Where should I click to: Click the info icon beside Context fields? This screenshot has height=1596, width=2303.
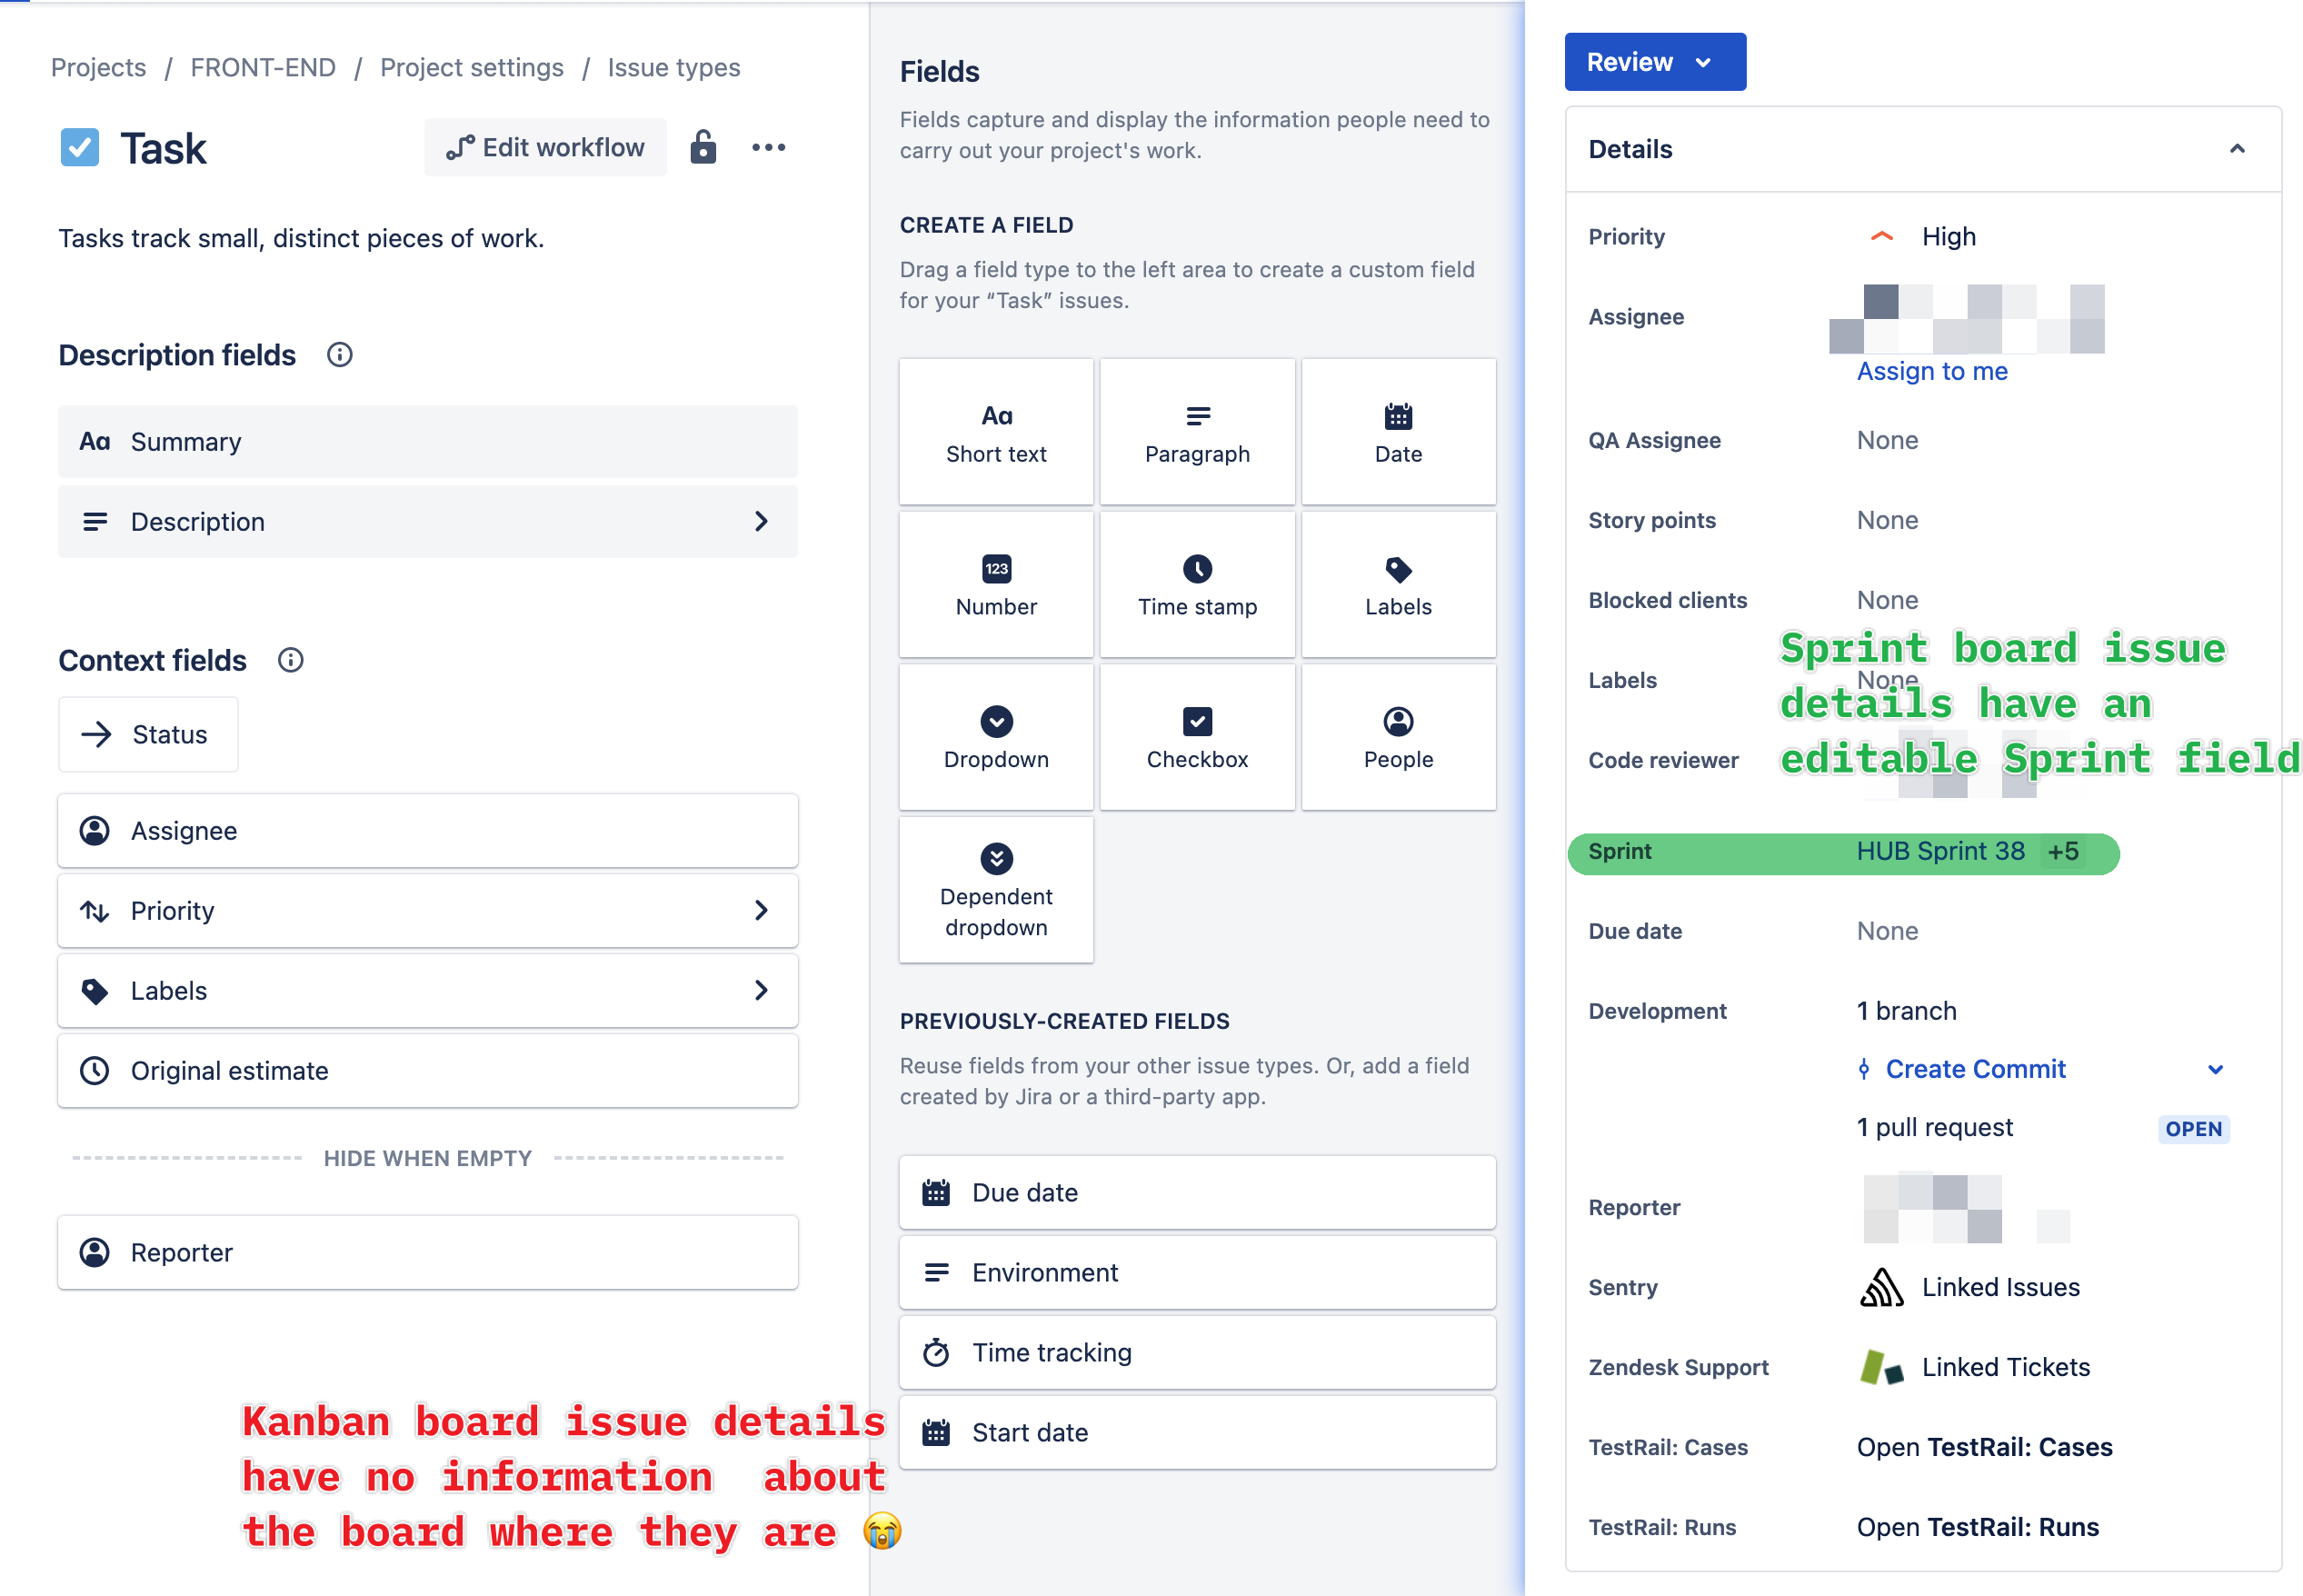point(291,660)
